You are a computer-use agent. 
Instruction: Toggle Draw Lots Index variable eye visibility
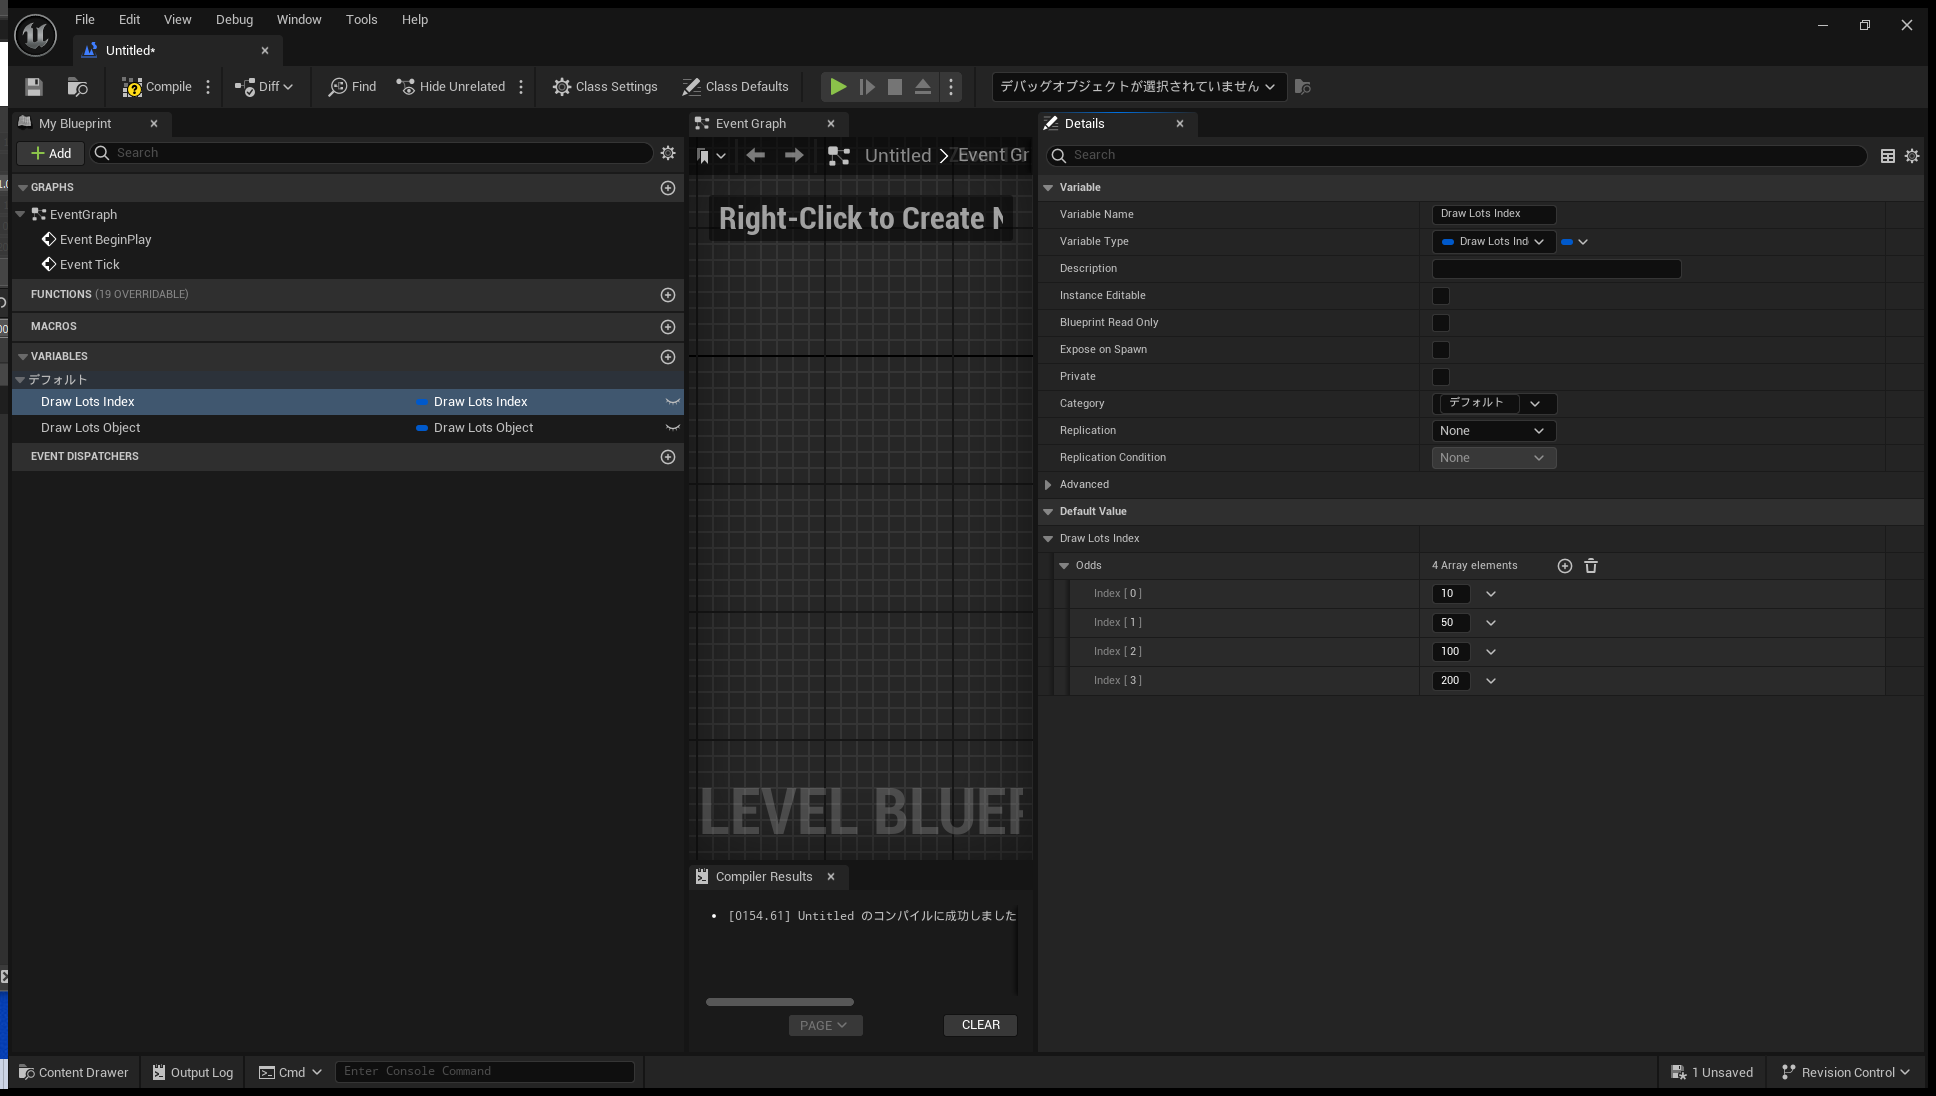(673, 402)
